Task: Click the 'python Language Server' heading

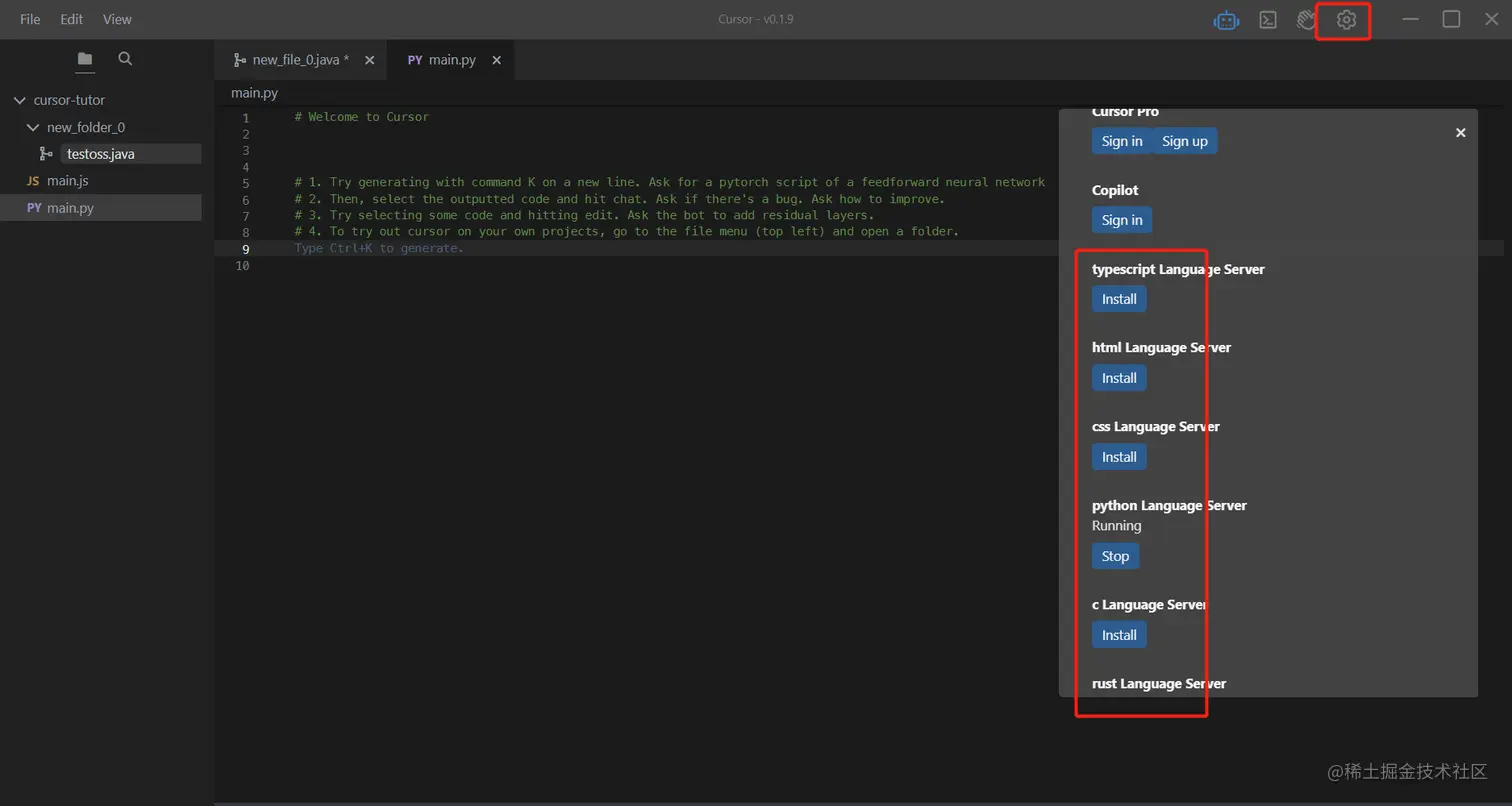Action: coord(1169,506)
